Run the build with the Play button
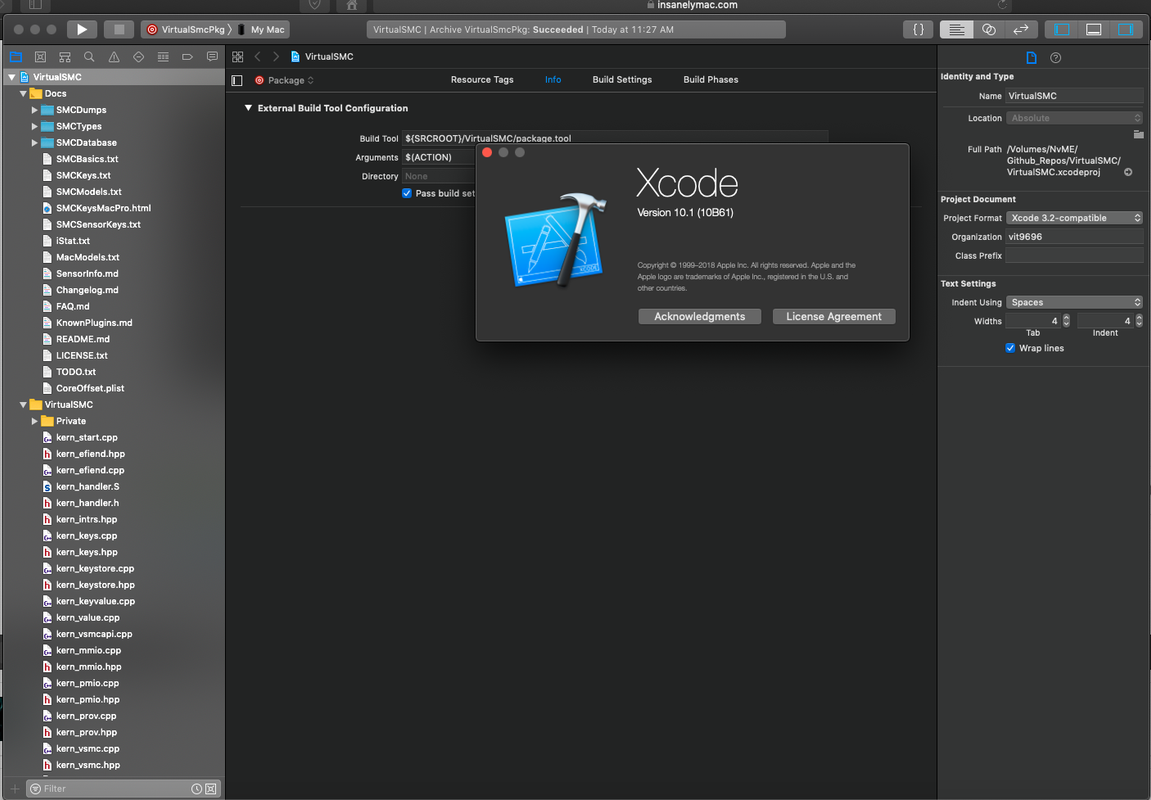The height and width of the screenshot is (800, 1151). coord(81,29)
